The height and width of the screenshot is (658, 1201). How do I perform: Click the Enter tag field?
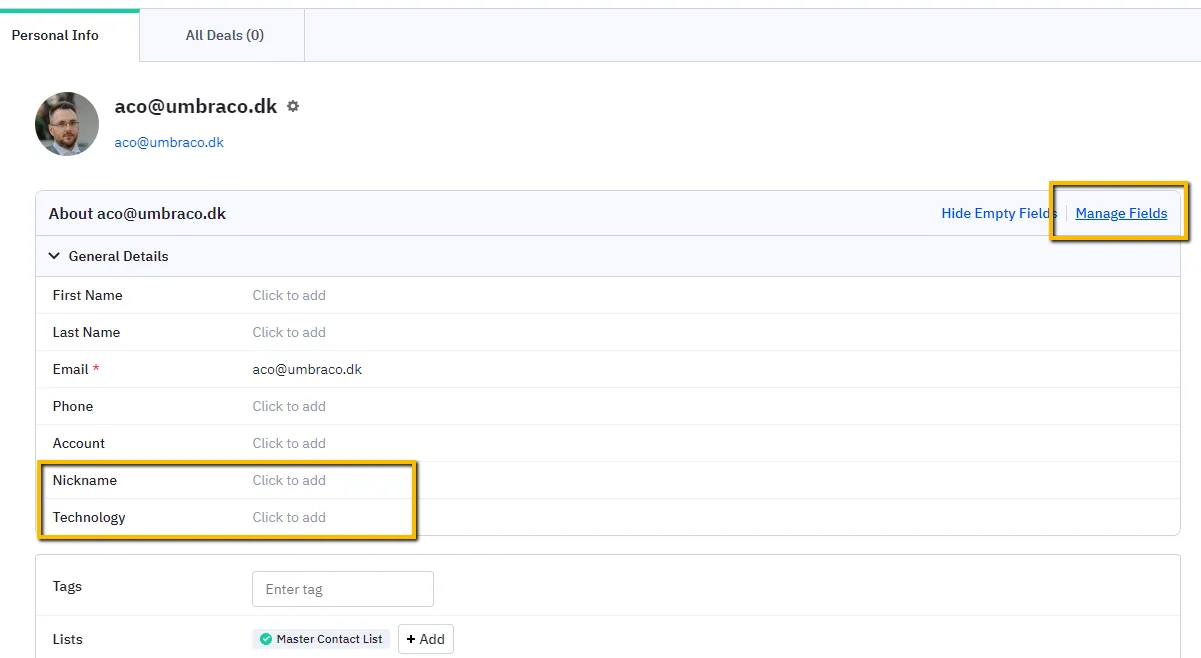point(342,589)
